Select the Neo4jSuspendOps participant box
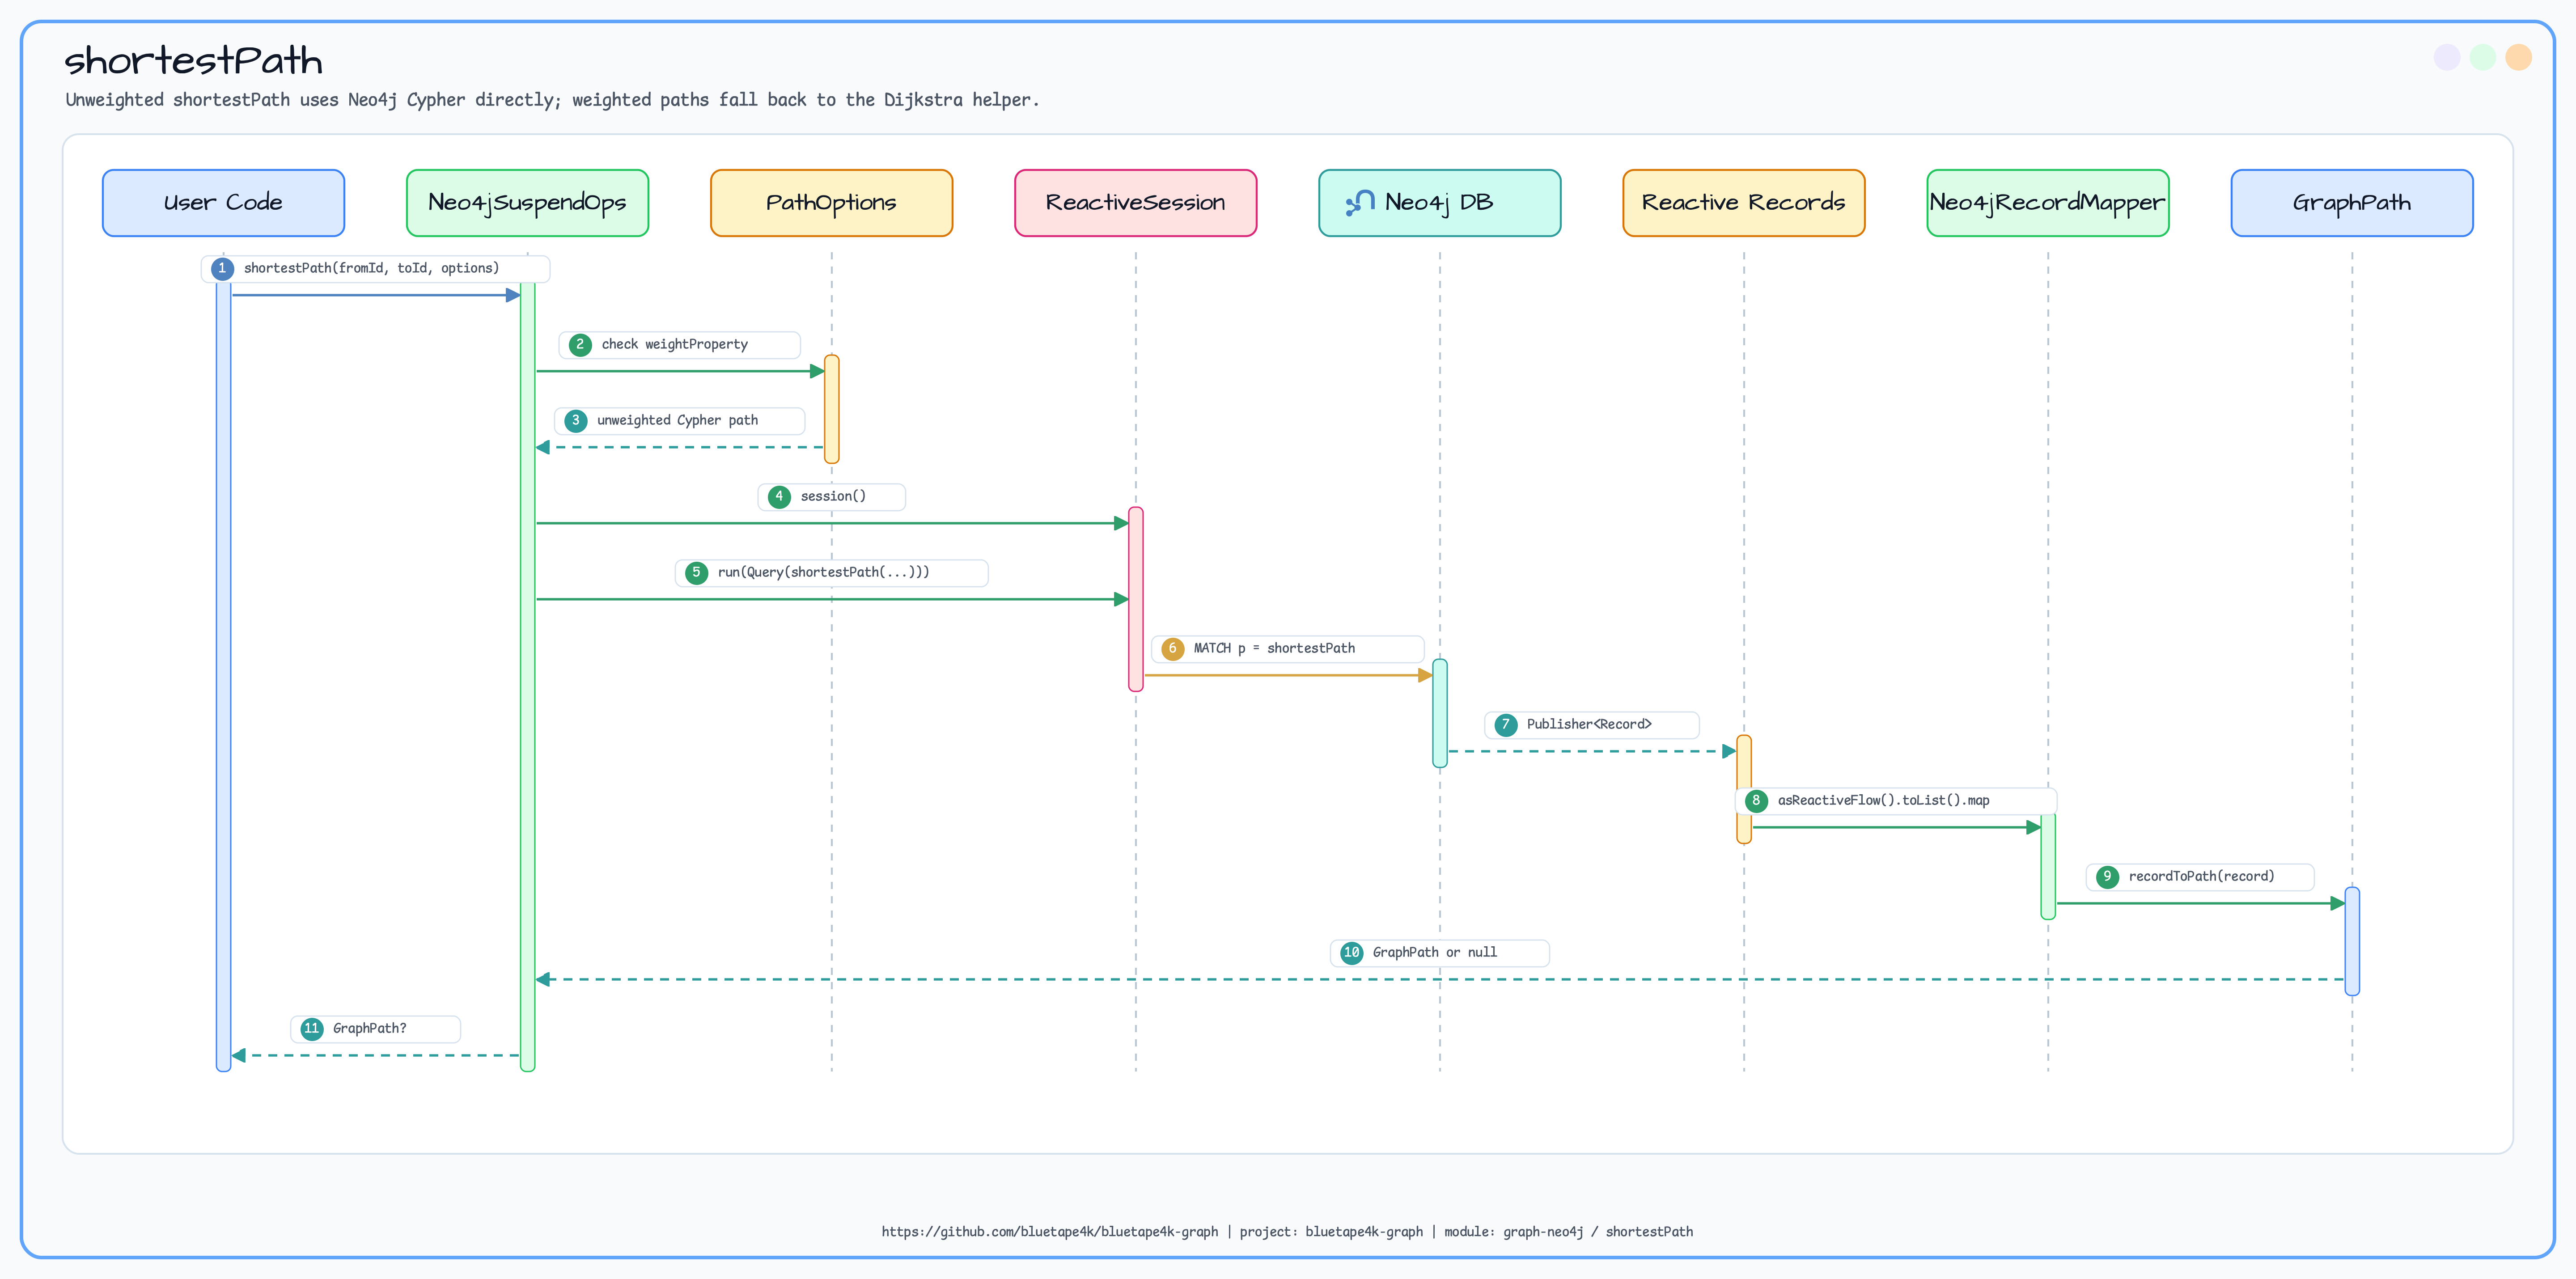 pyautogui.click(x=527, y=203)
